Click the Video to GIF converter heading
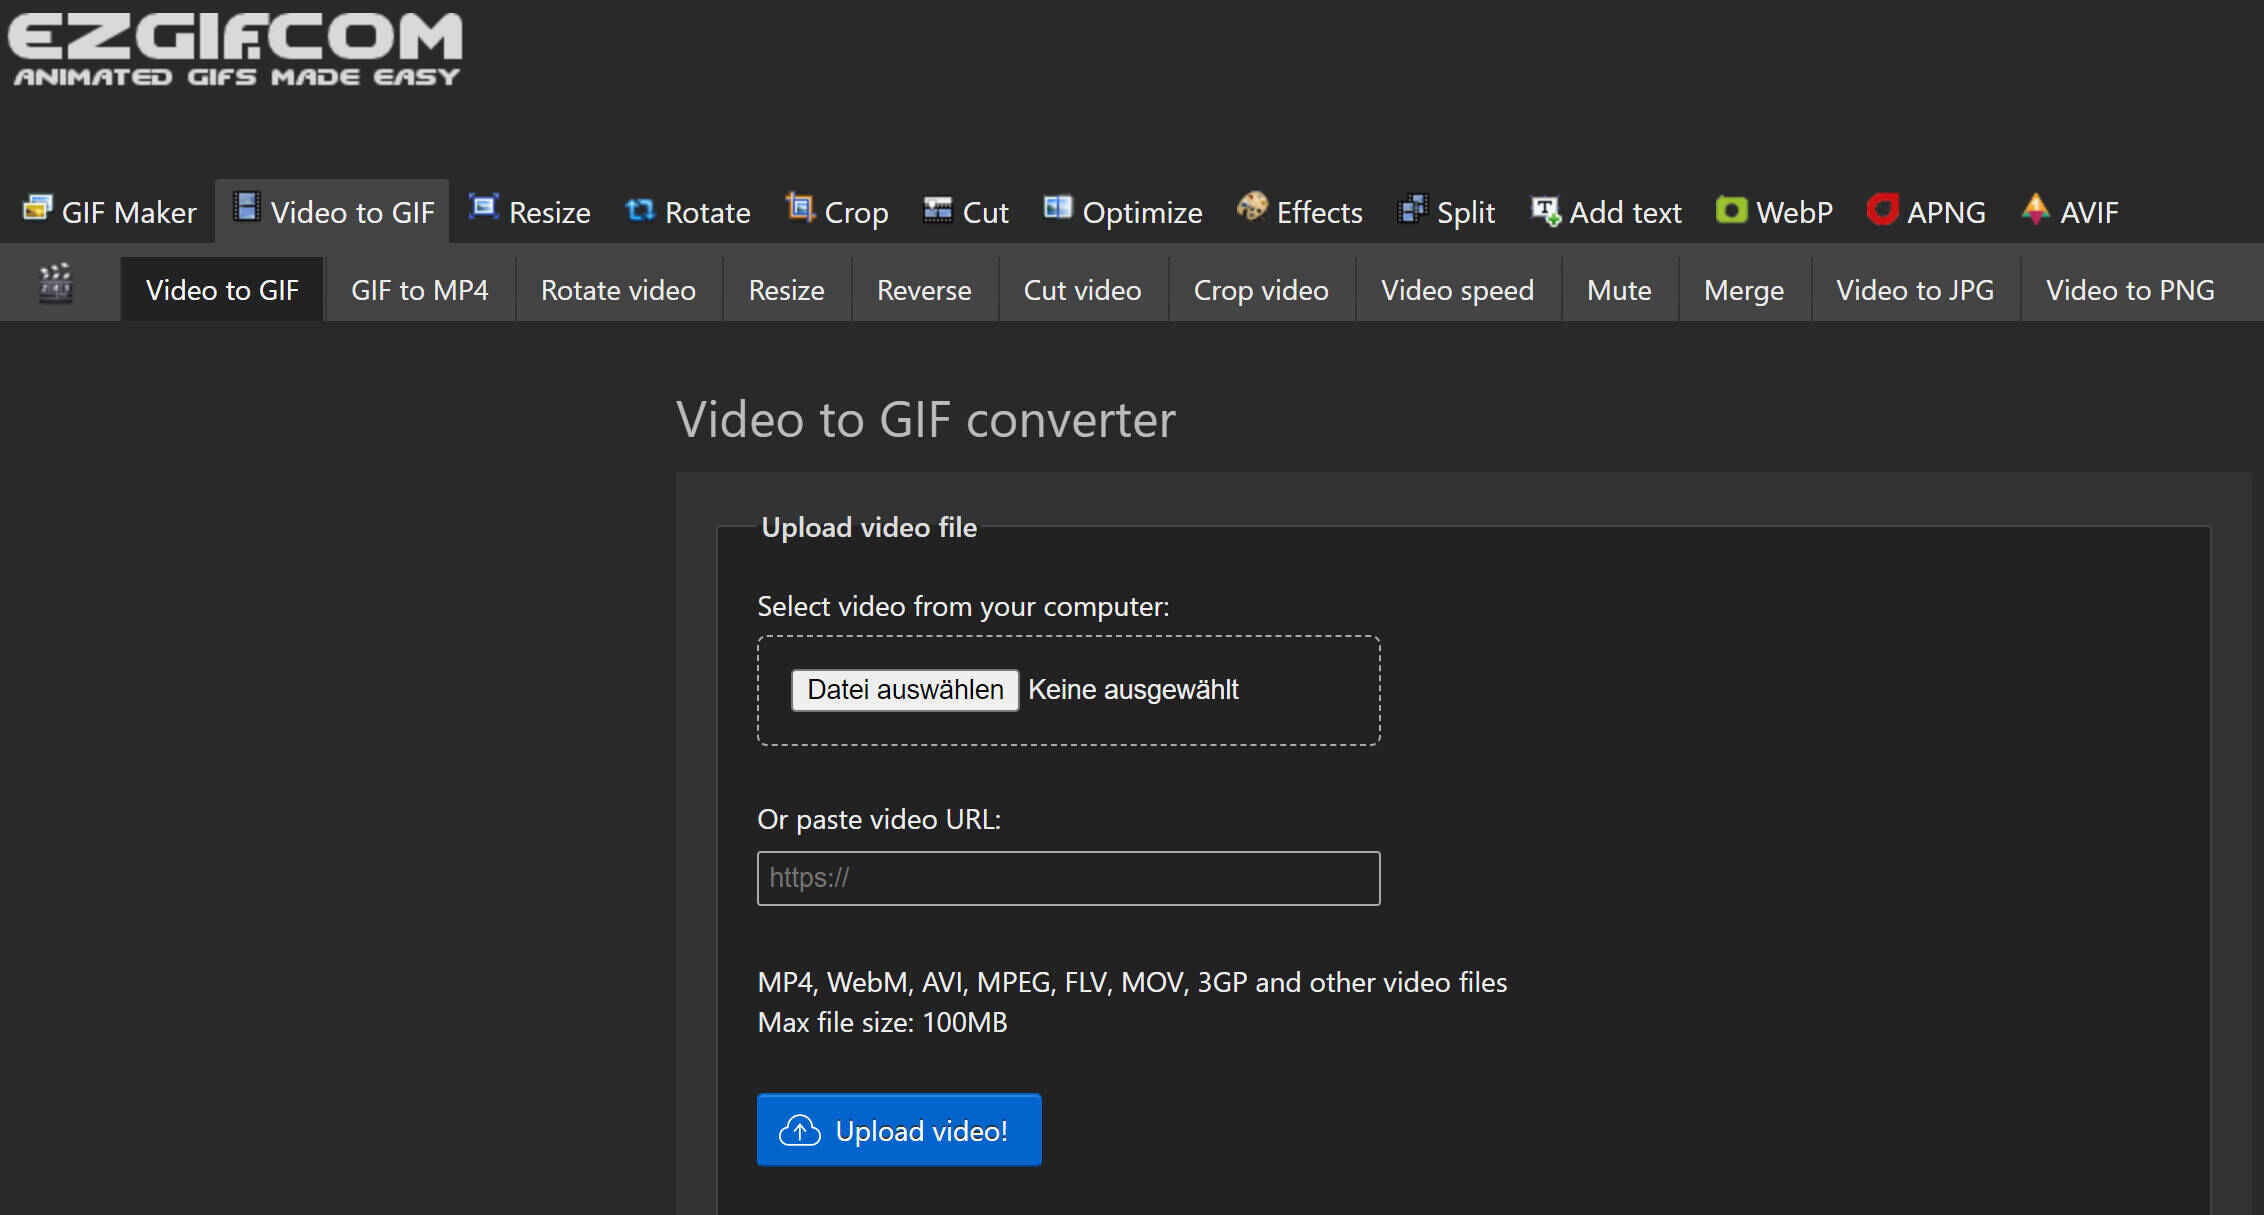2264x1215 pixels. [x=926, y=419]
